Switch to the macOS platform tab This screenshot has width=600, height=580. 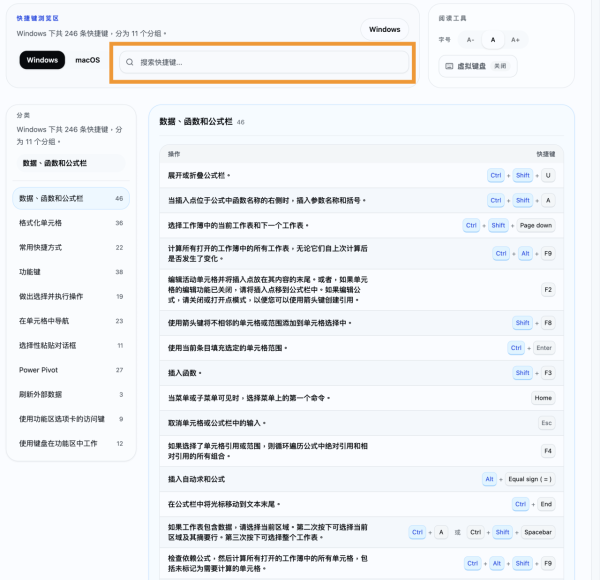pyautogui.click(x=88, y=60)
